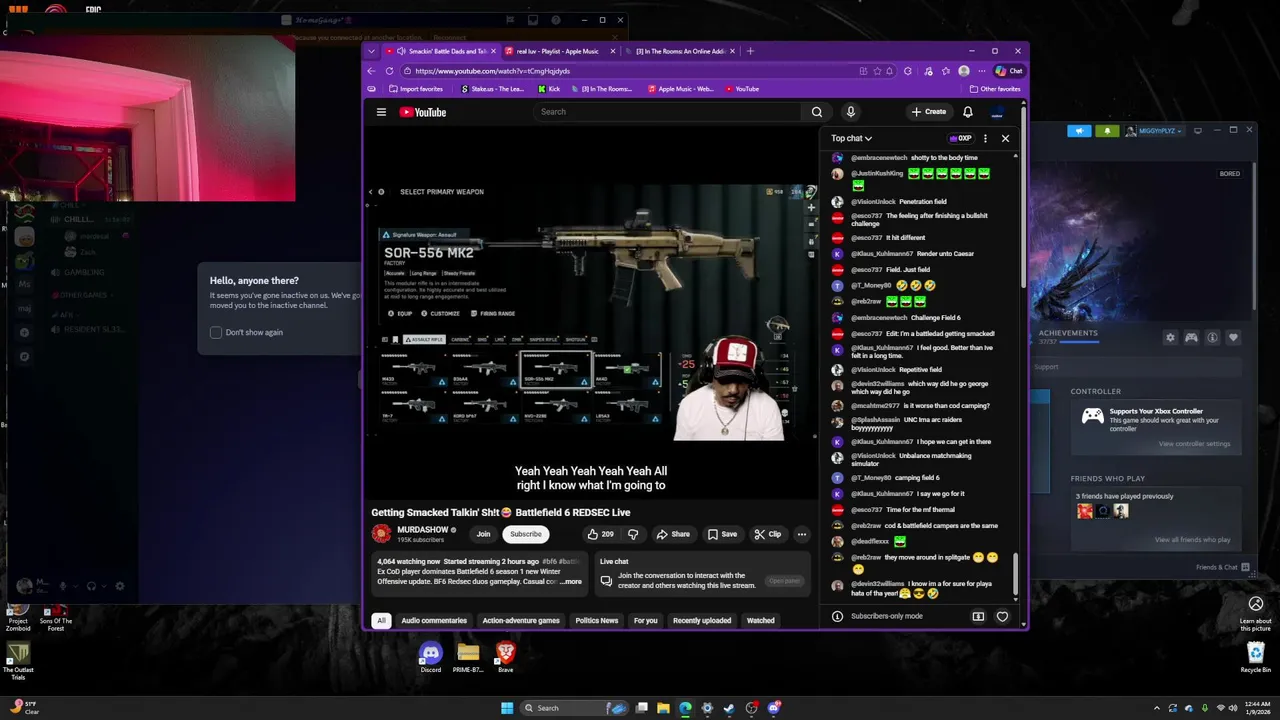Click the YouTube logo to go home
Screen dimensions: 1280x720
423,112
